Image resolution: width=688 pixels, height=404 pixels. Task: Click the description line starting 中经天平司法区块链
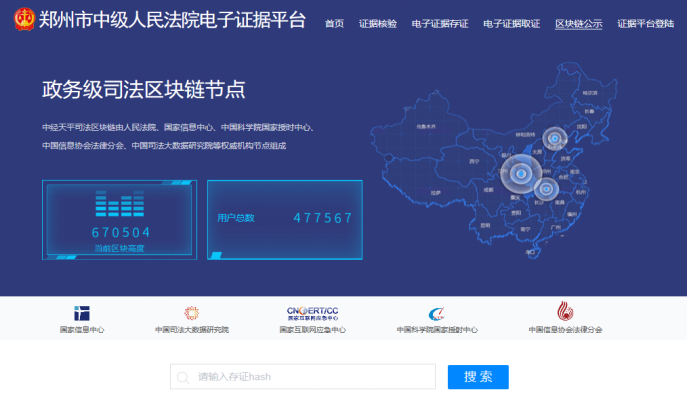click(178, 127)
